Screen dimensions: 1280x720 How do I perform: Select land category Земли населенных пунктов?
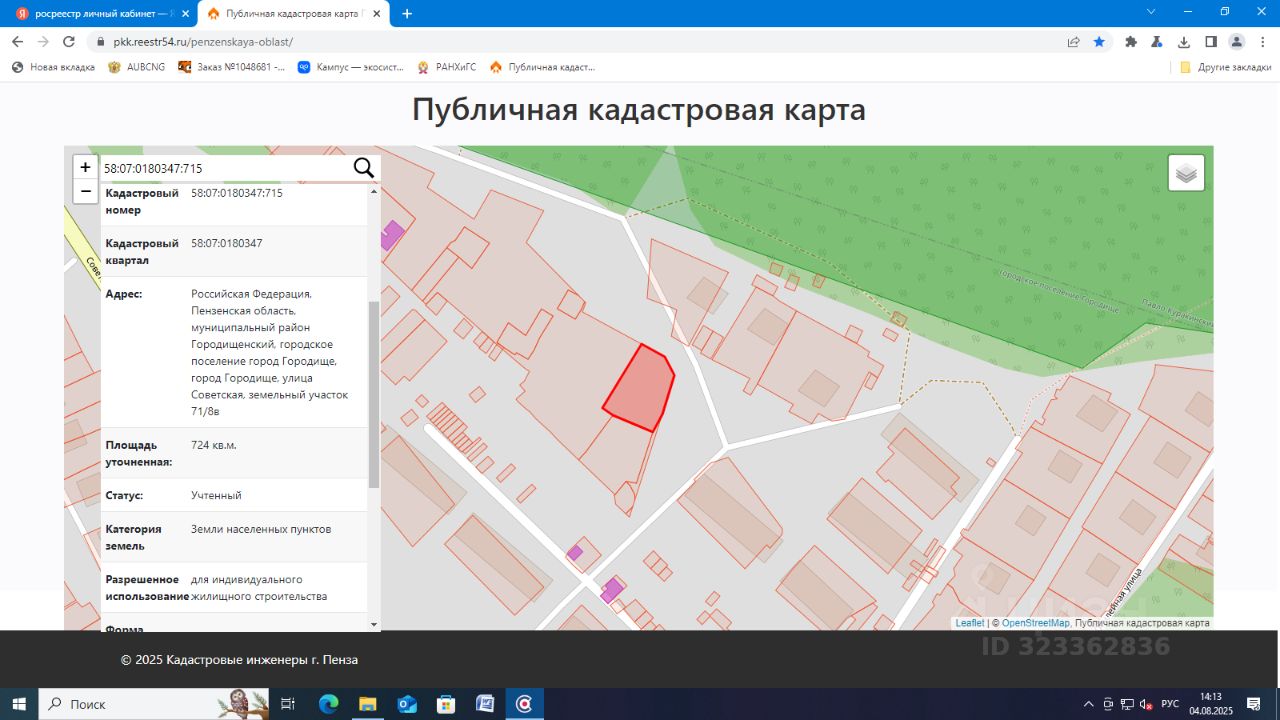coord(261,529)
